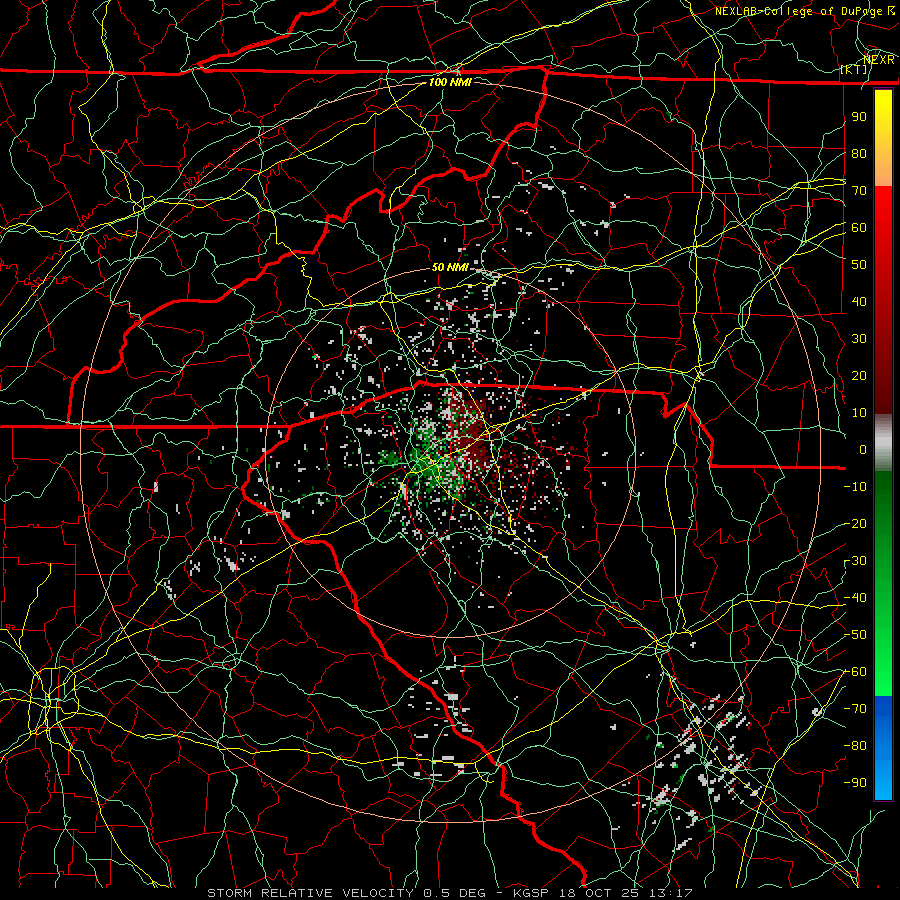Click the blue bottom segment of the color bar
Screen dimensions: 900x900
[x=883, y=748]
